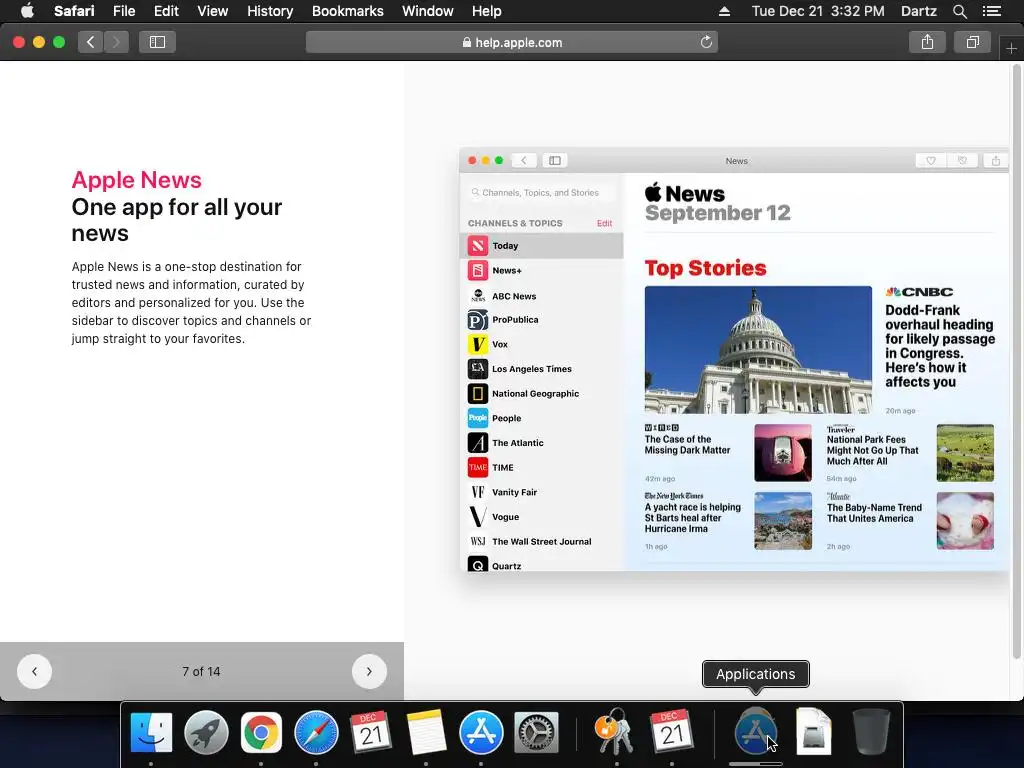Open the Applications folder stack
Screen dimensions: 1024x768
(x=756, y=733)
